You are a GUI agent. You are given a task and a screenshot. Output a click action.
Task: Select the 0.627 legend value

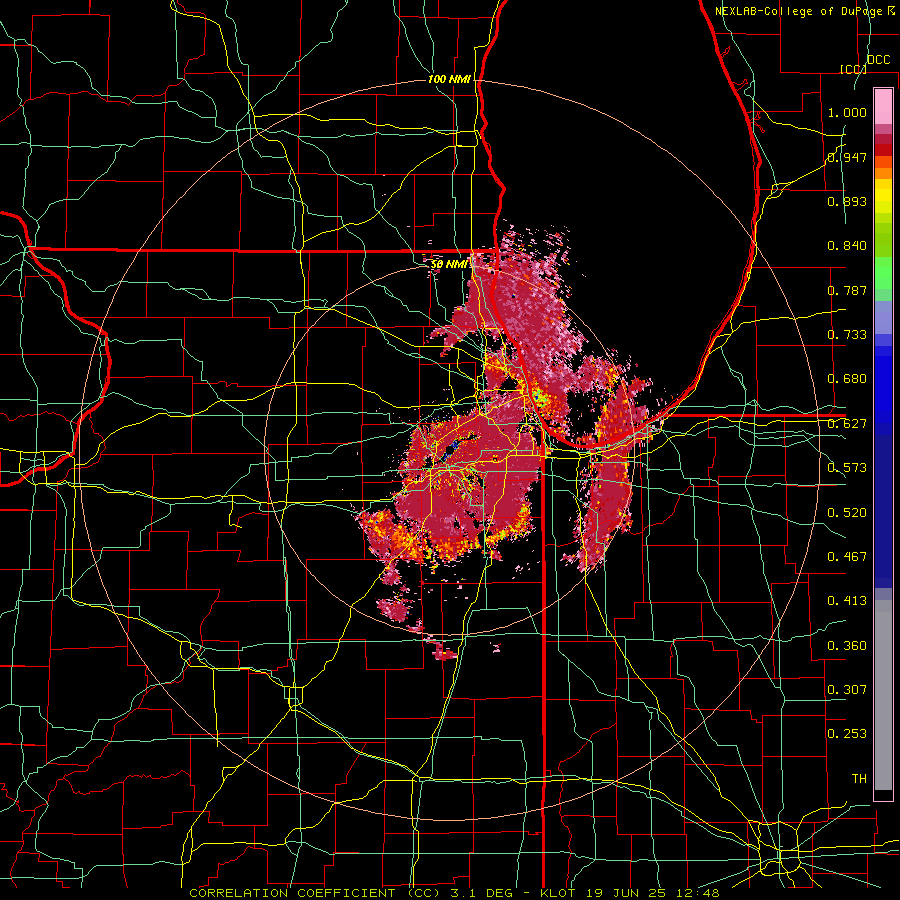(x=847, y=424)
